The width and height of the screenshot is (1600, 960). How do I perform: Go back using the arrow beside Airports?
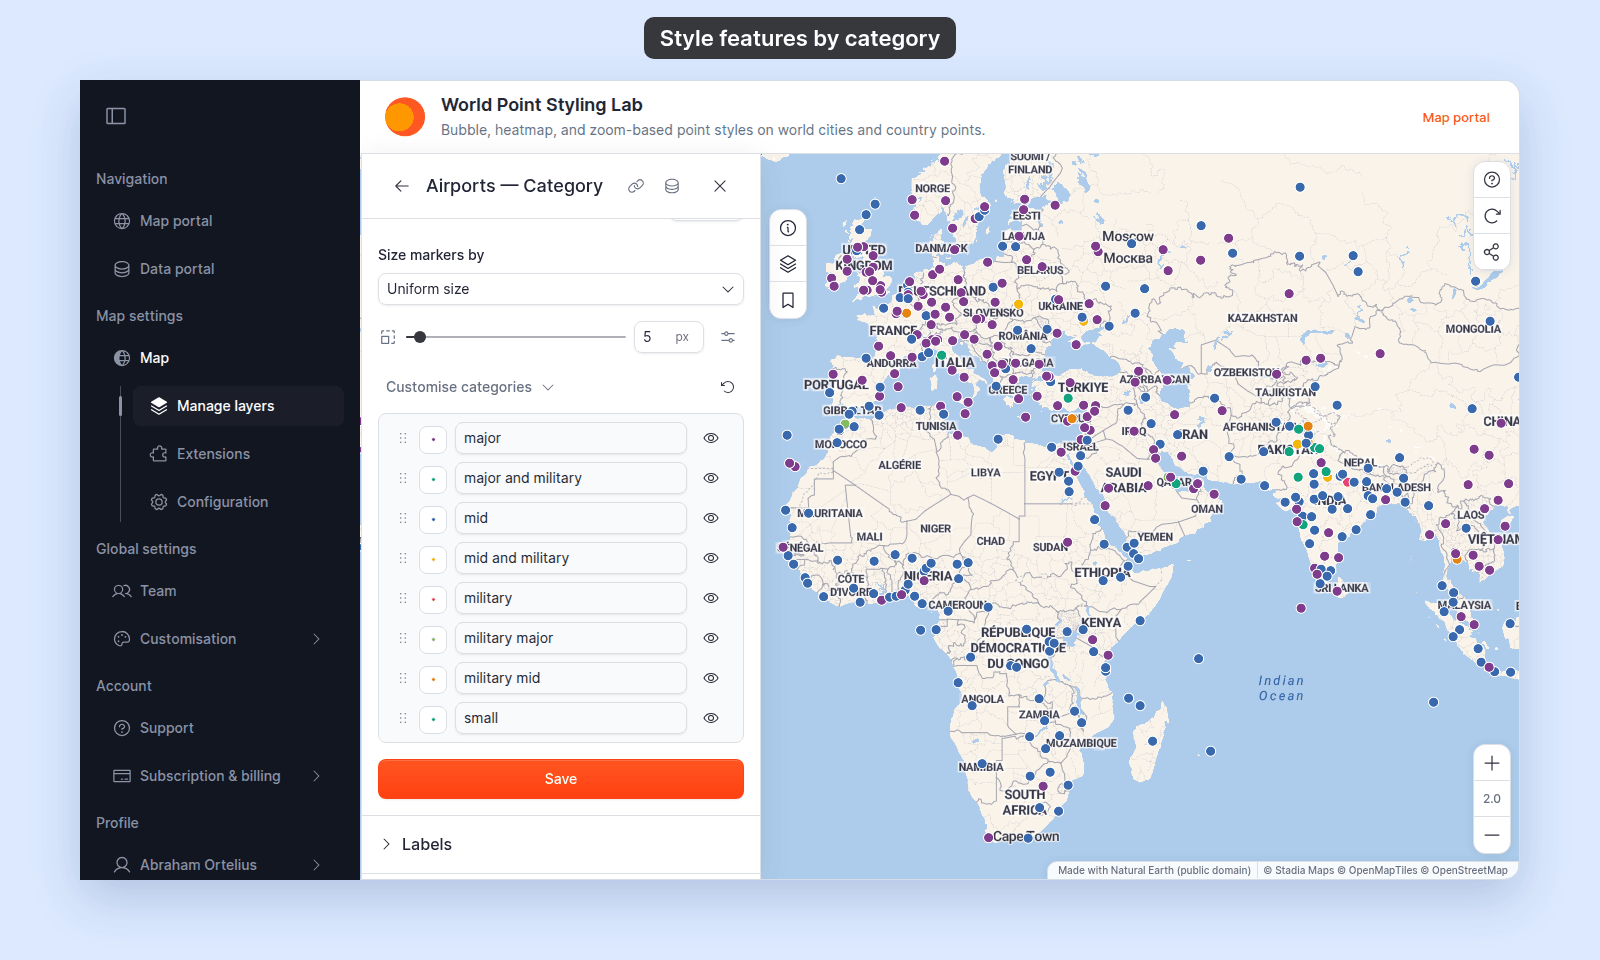click(x=401, y=186)
